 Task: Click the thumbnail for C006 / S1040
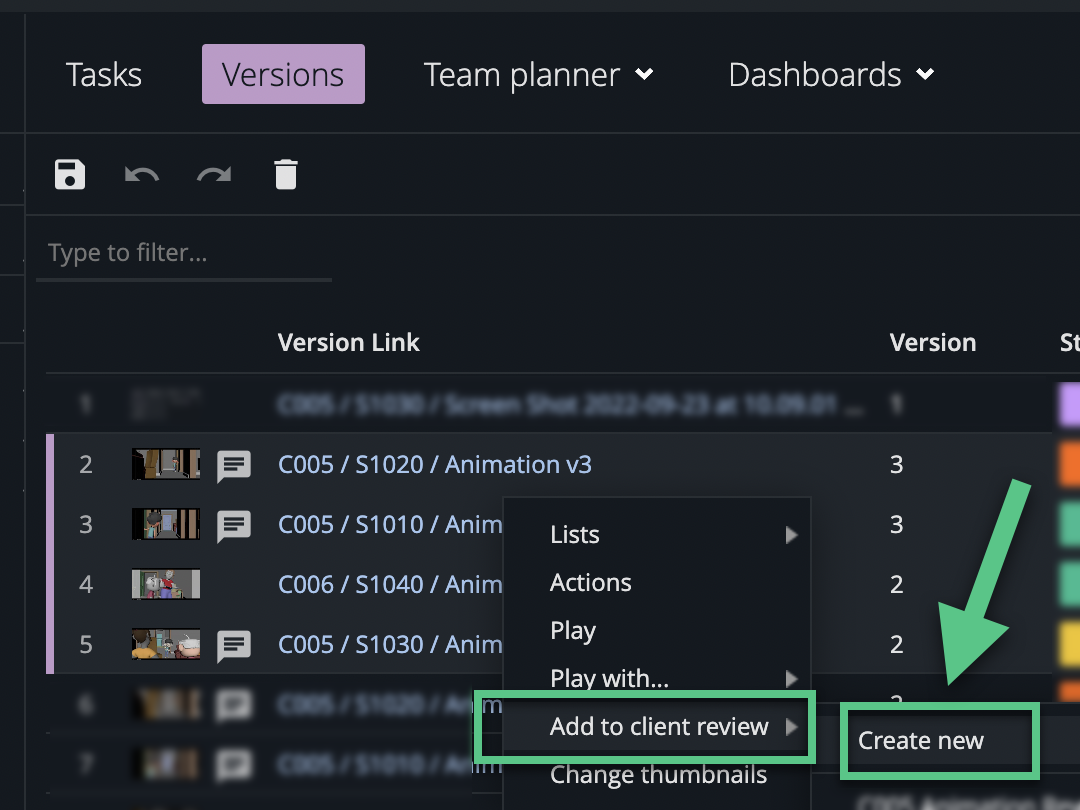pyautogui.click(x=166, y=584)
